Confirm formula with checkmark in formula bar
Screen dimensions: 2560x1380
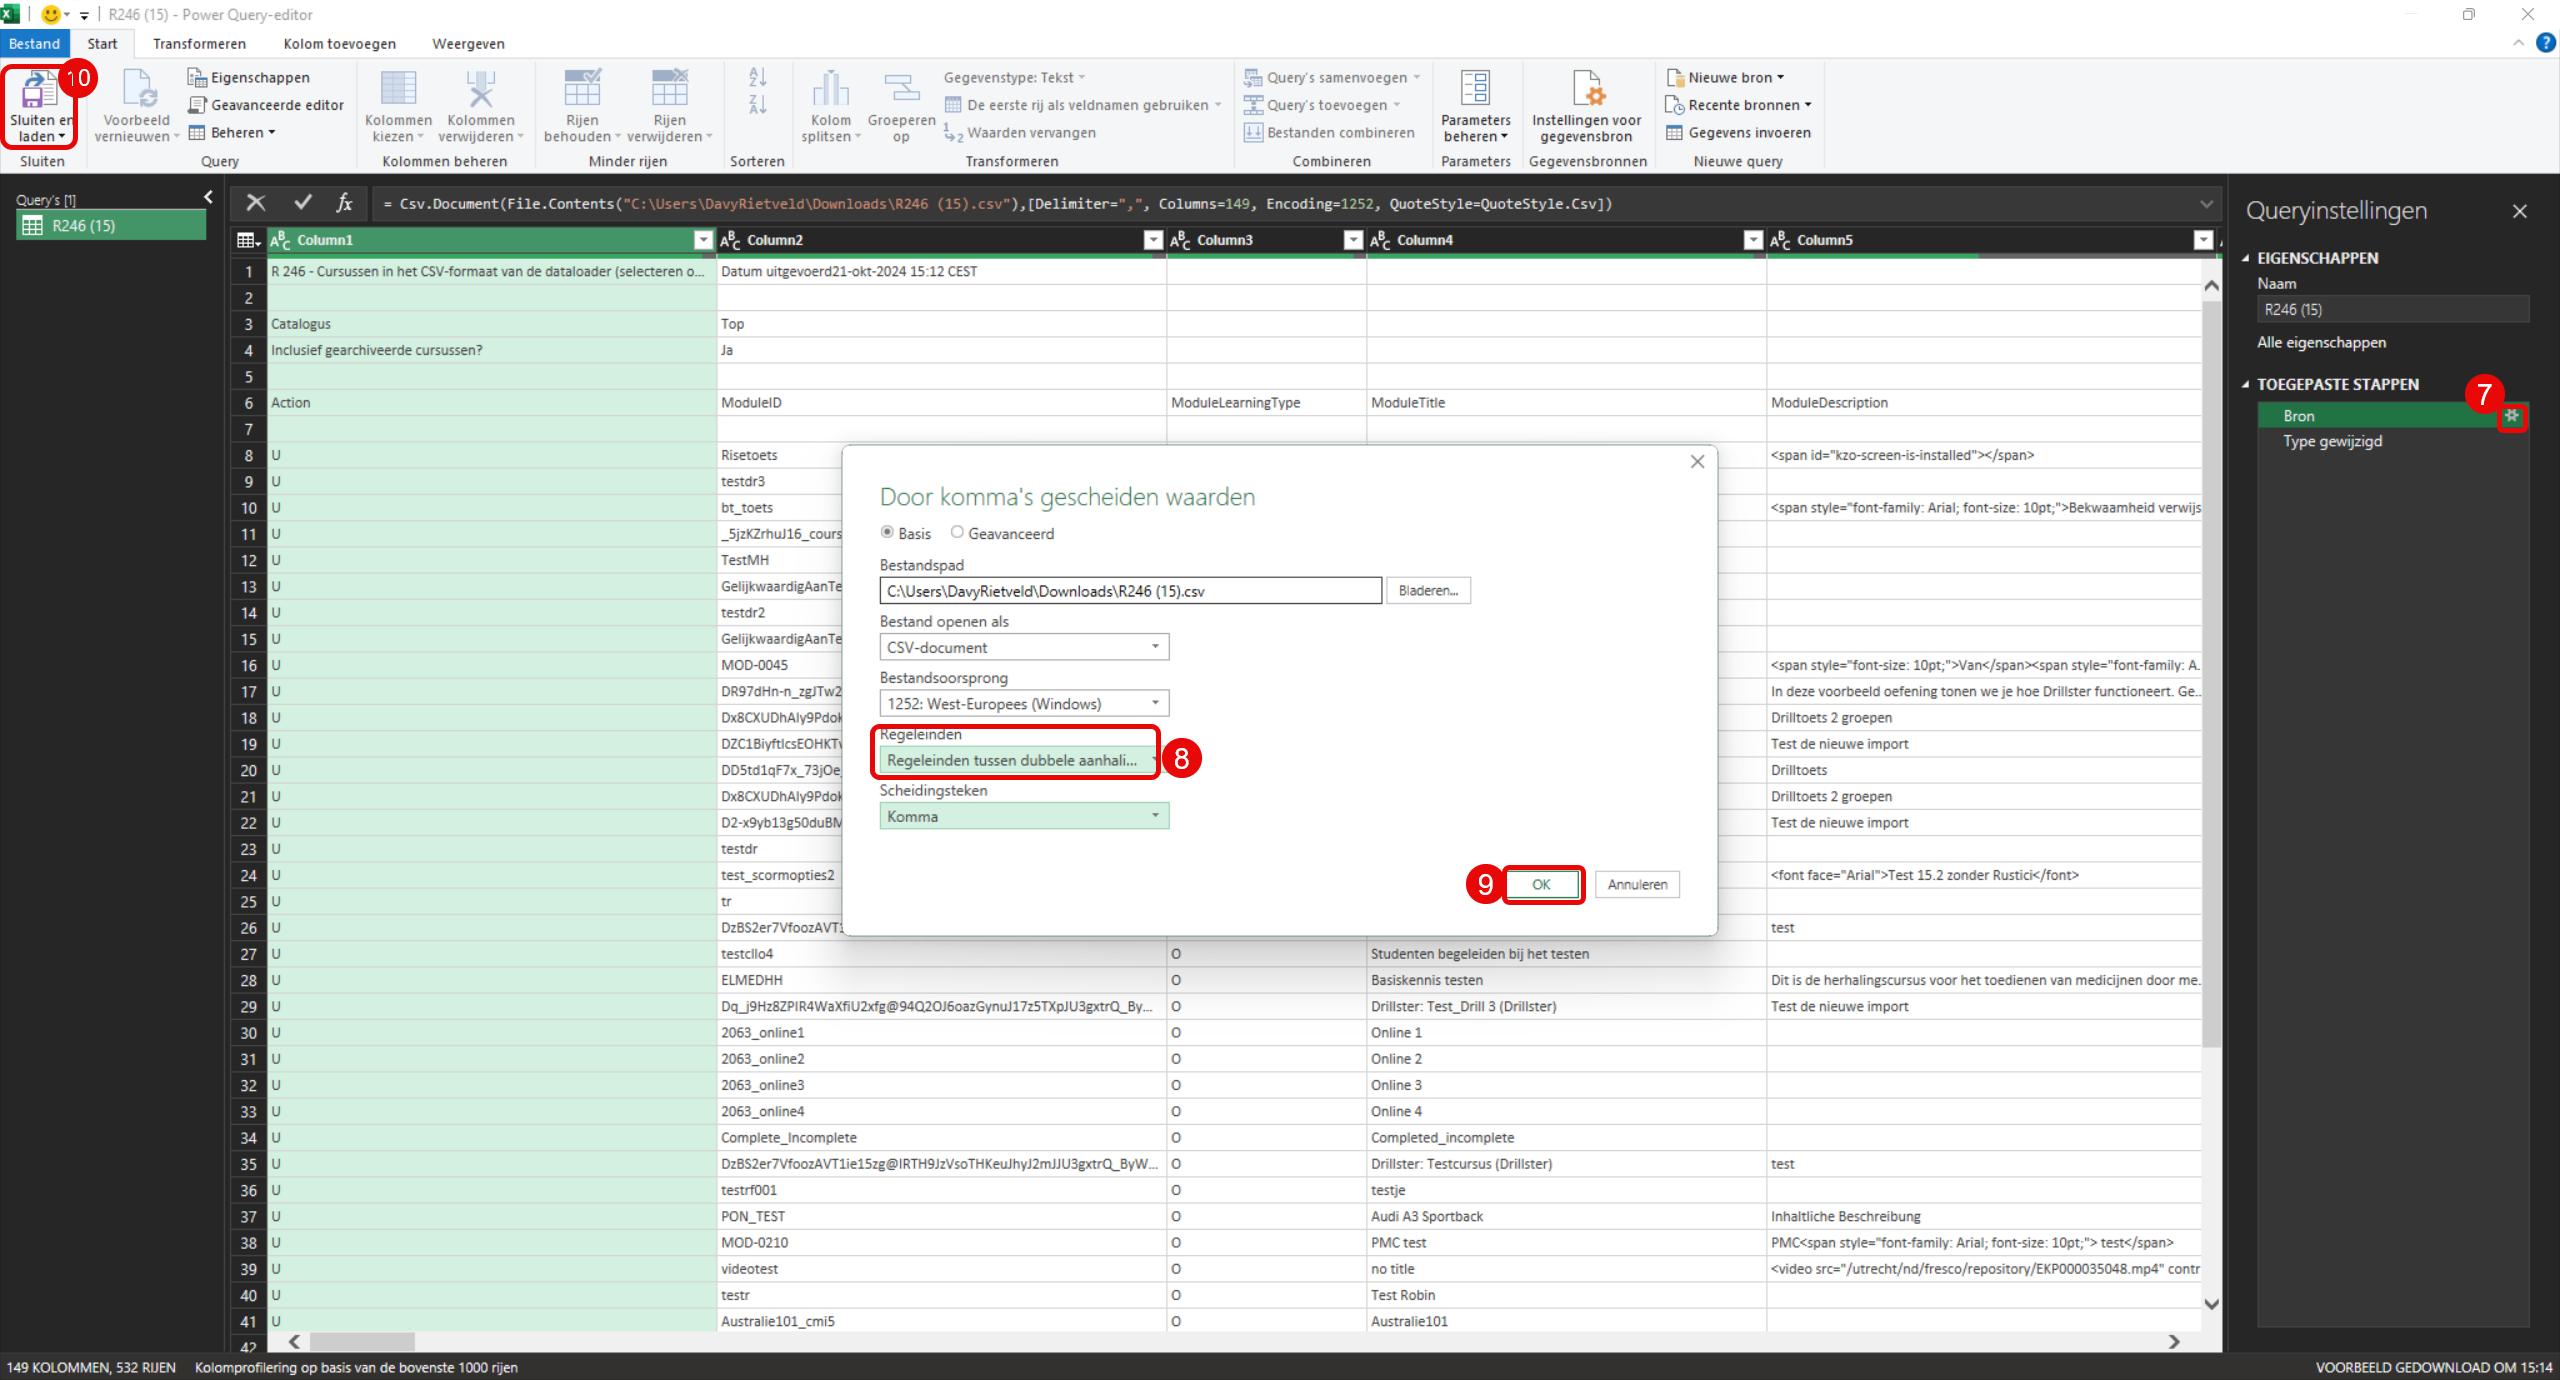point(302,203)
